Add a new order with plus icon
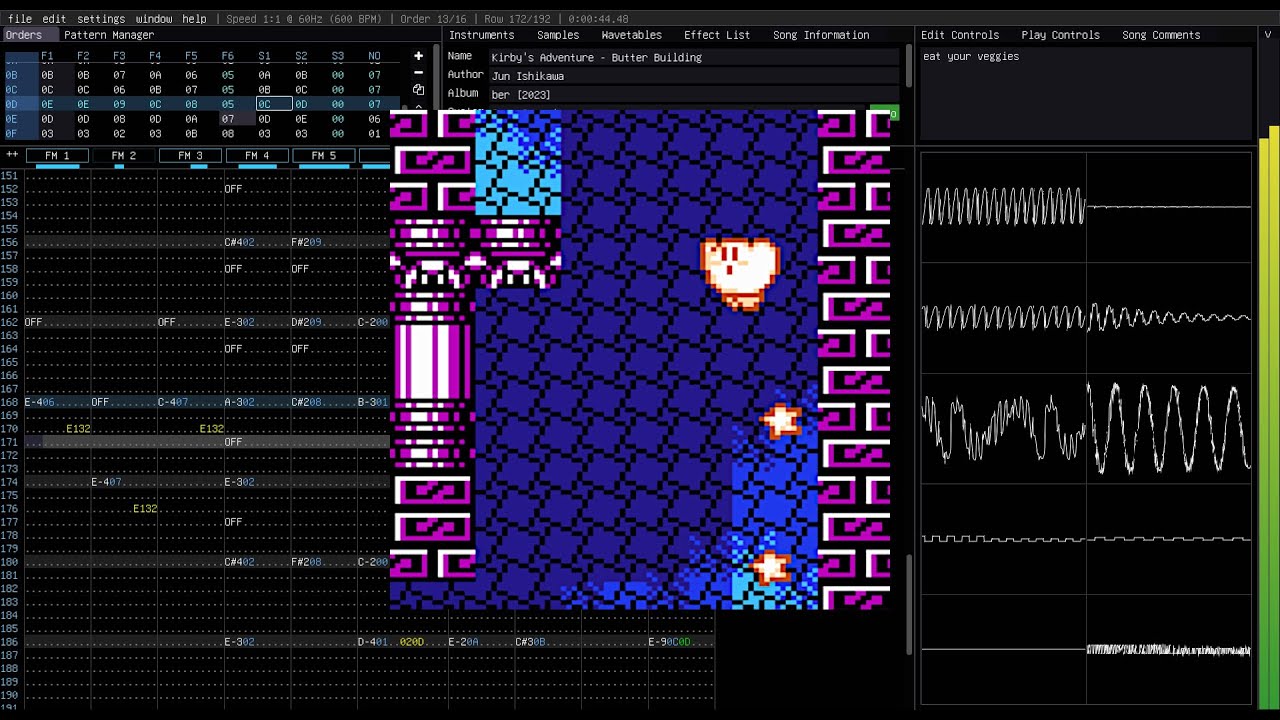Image resolution: width=1280 pixels, height=720 pixels. (x=418, y=56)
